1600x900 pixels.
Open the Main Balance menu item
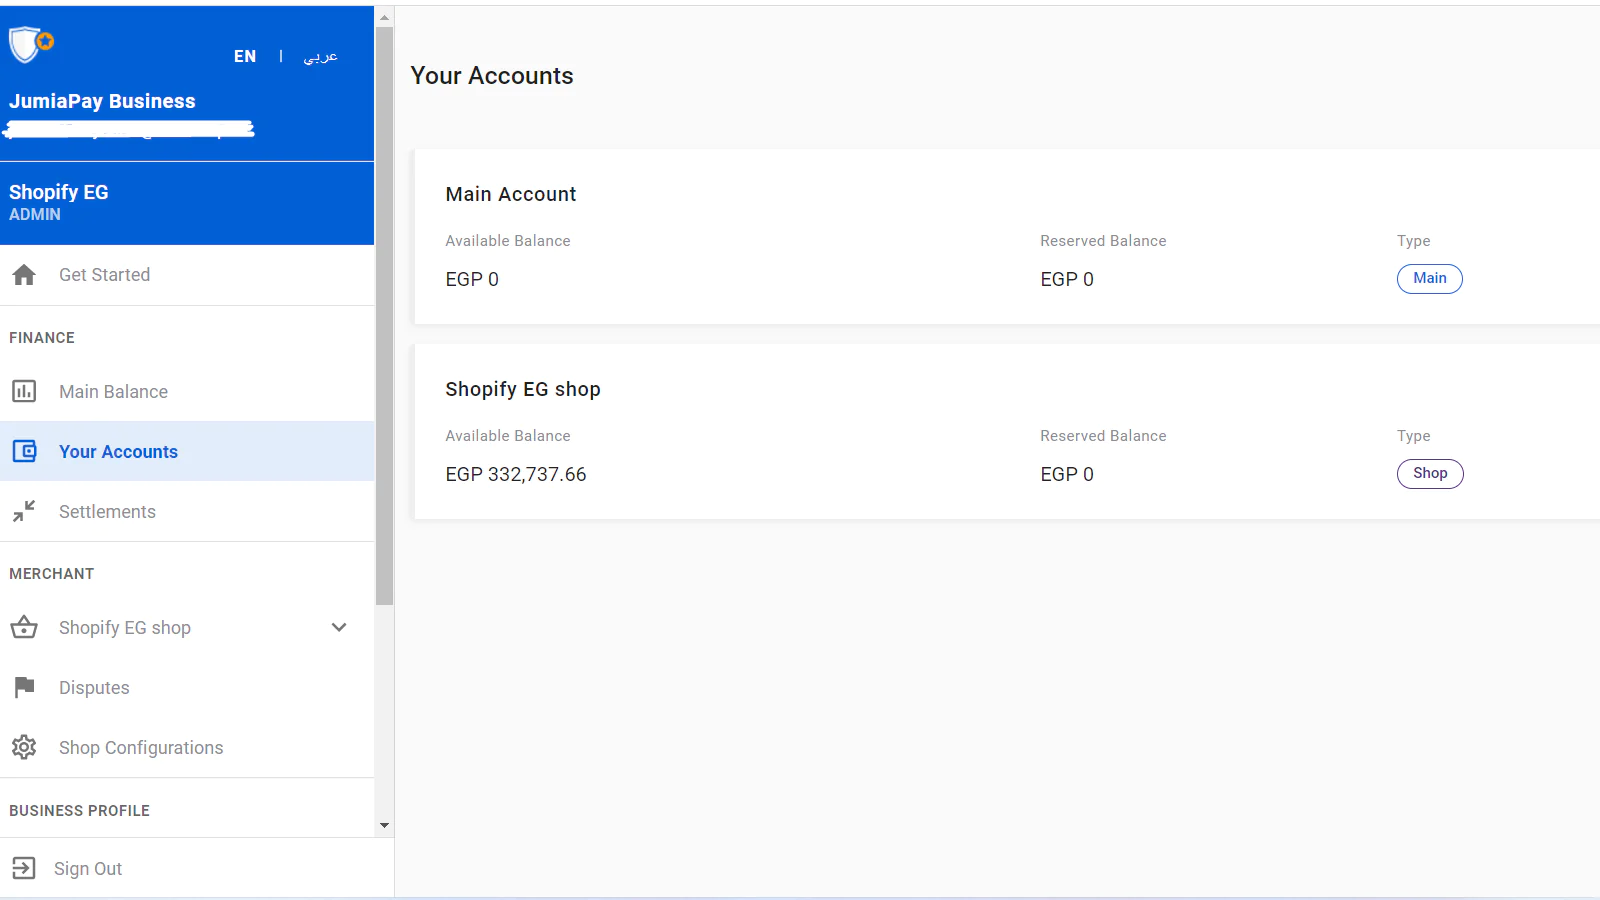pos(113,392)
